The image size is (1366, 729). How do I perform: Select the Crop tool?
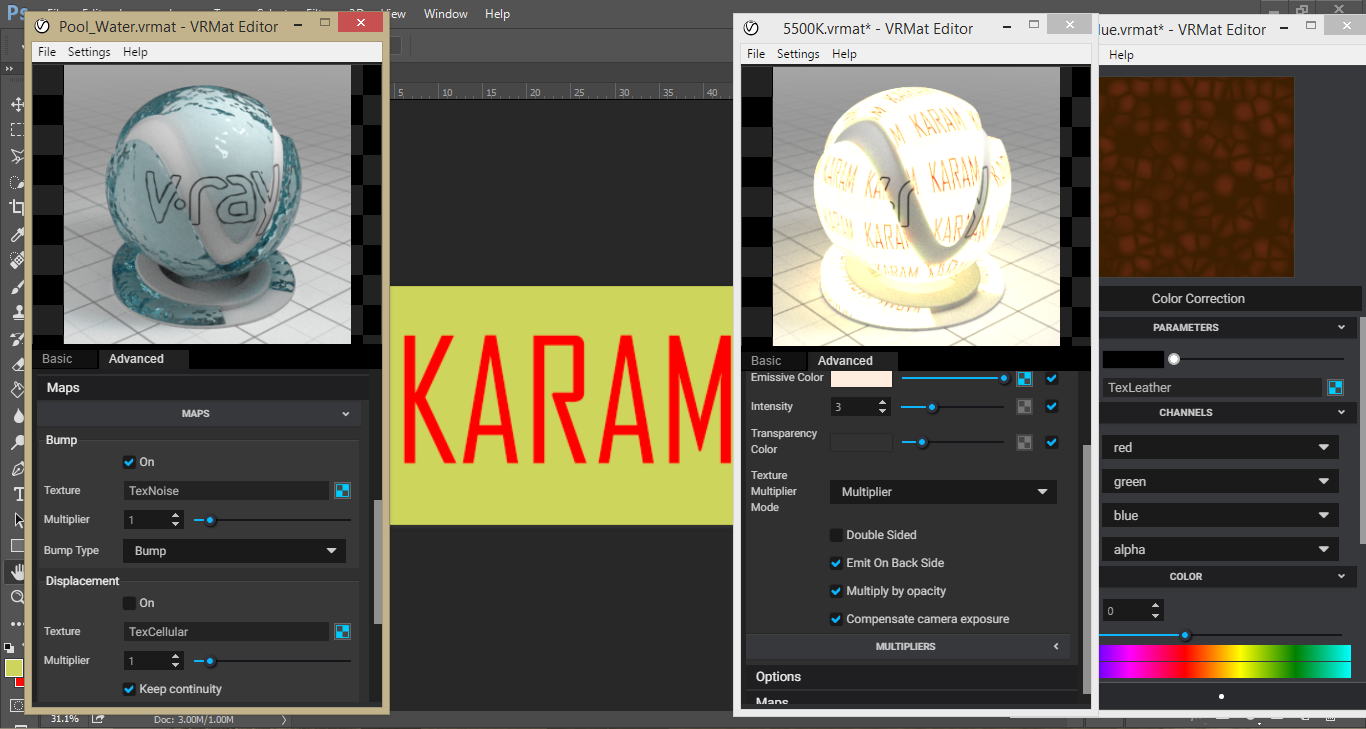pos(17,208)
